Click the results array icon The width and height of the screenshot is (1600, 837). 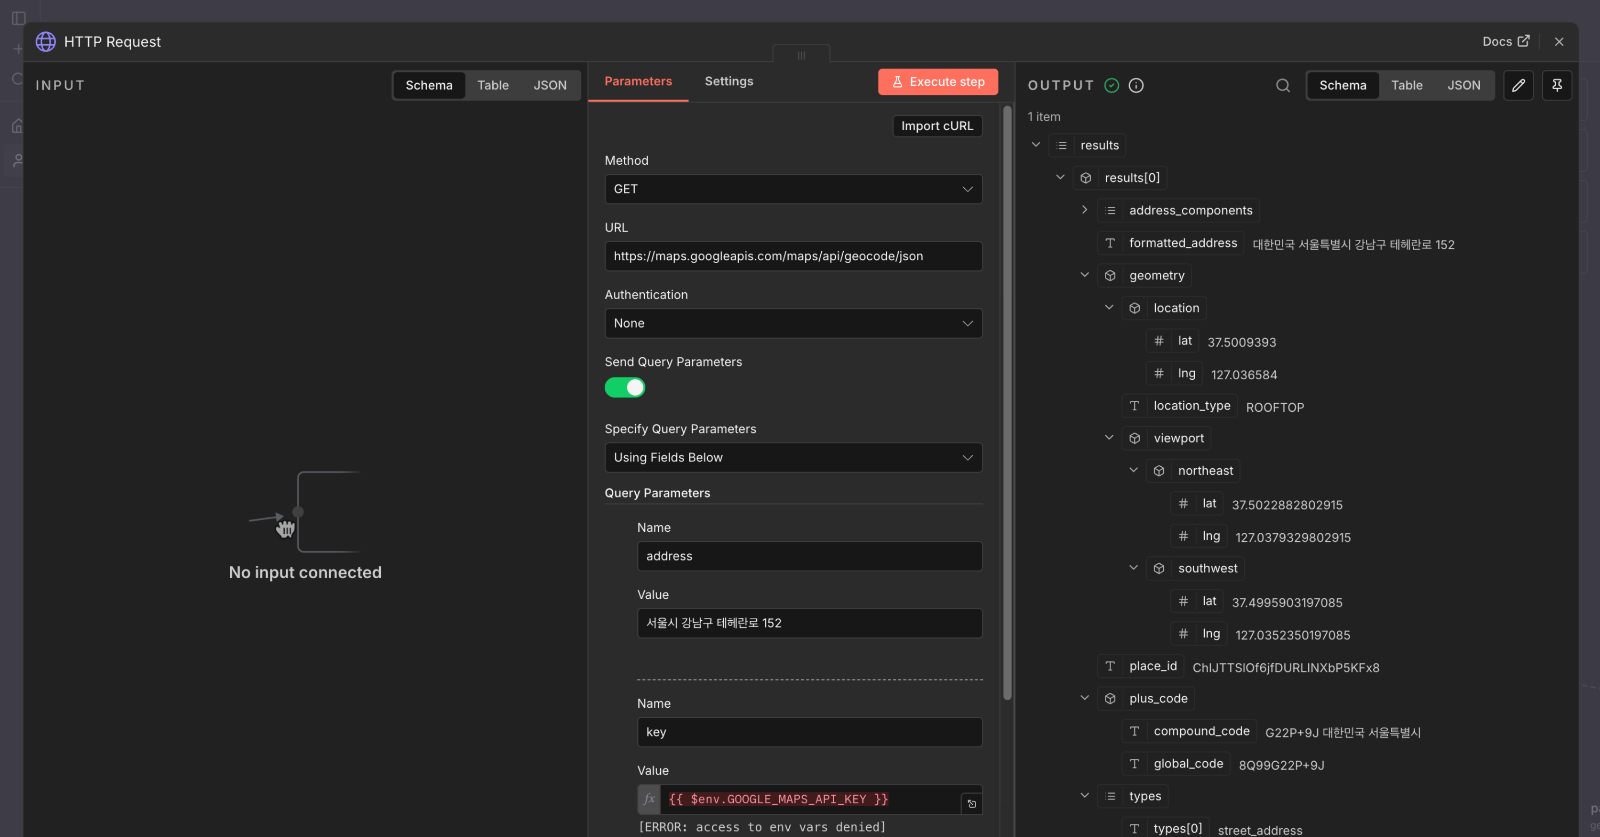click(x=1062, y=145)
